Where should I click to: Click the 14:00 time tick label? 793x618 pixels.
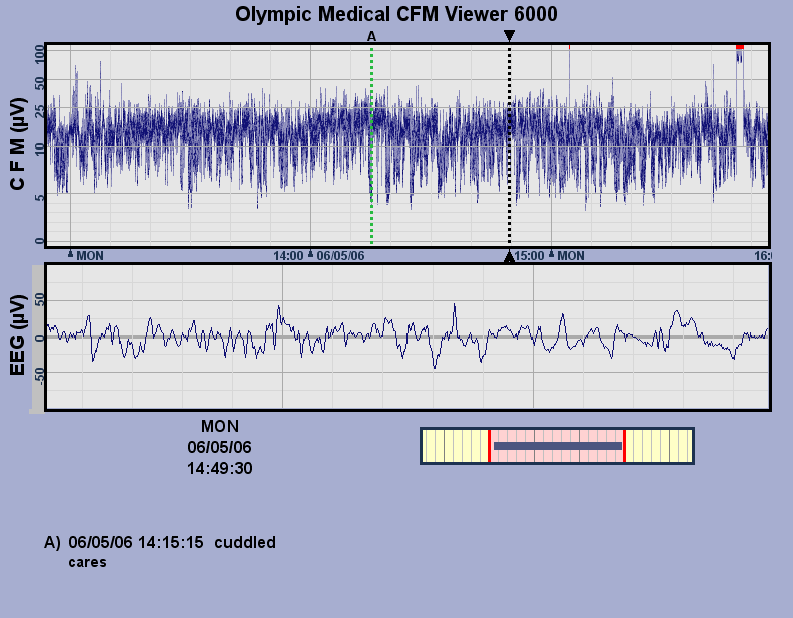[x=288, y=255]
